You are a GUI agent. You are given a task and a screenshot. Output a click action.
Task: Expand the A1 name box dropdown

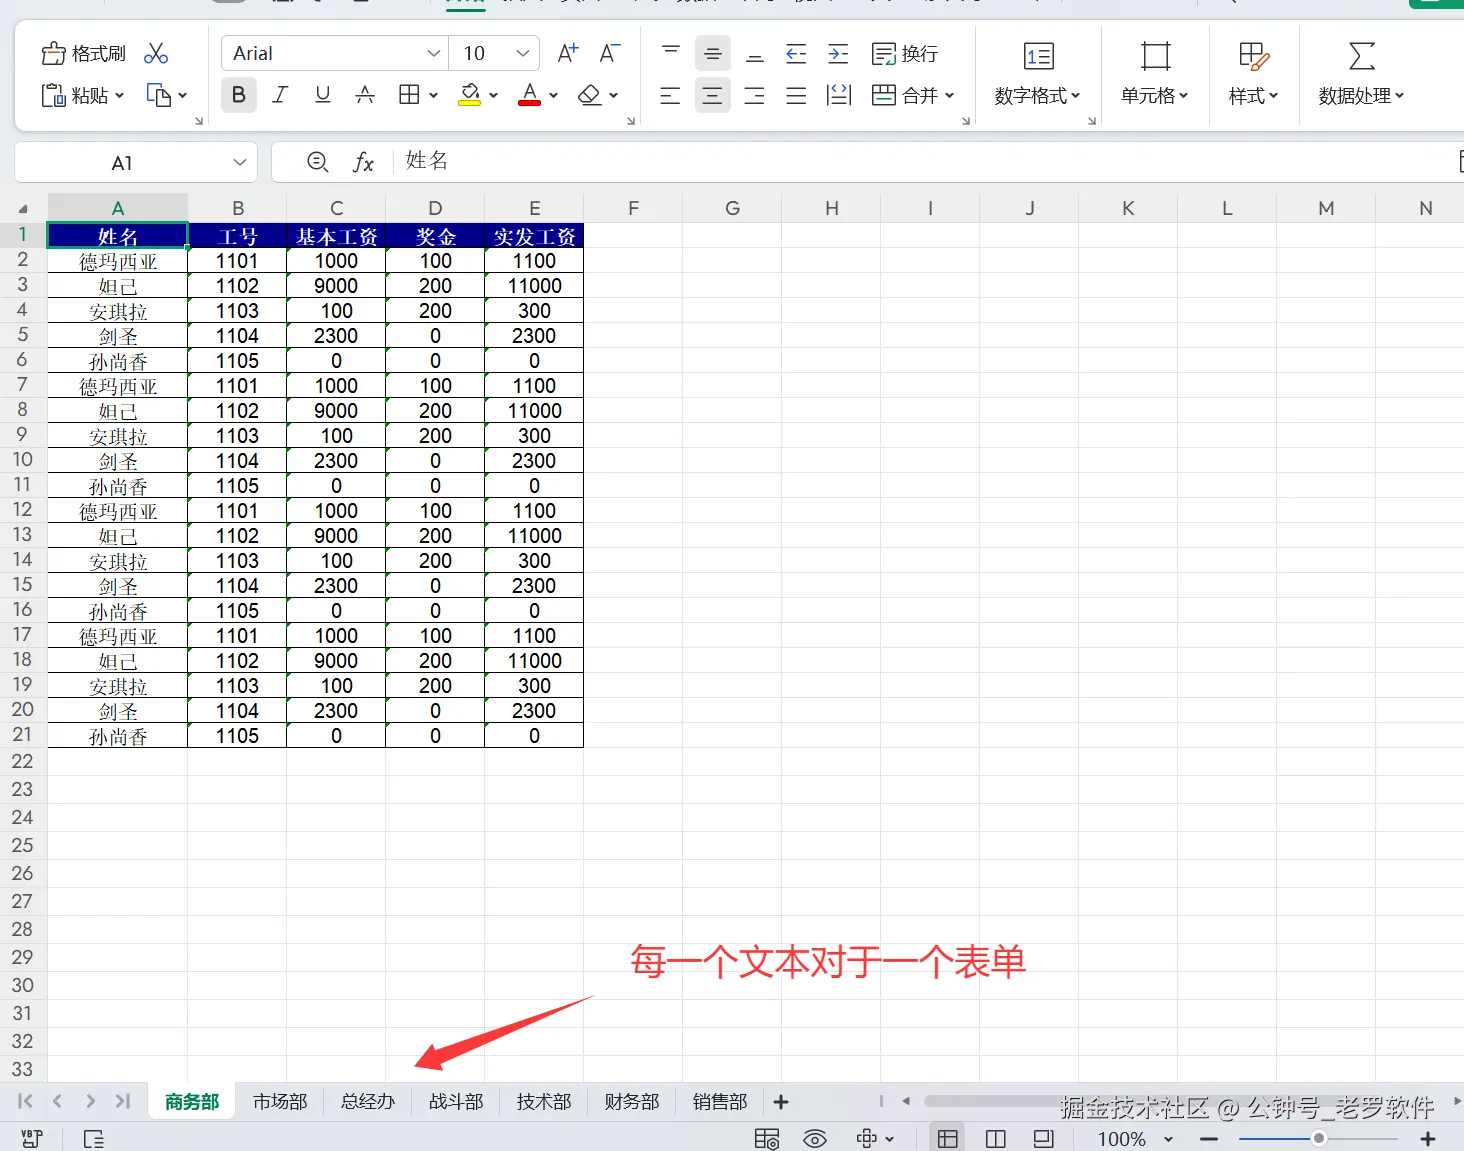coord(240,162)
